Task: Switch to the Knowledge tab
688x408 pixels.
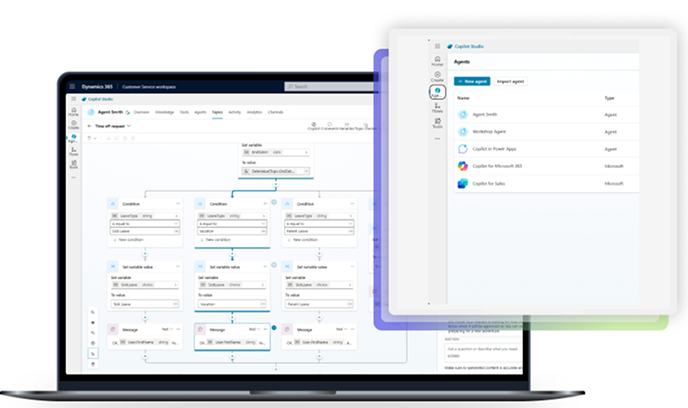Action: 165,112
